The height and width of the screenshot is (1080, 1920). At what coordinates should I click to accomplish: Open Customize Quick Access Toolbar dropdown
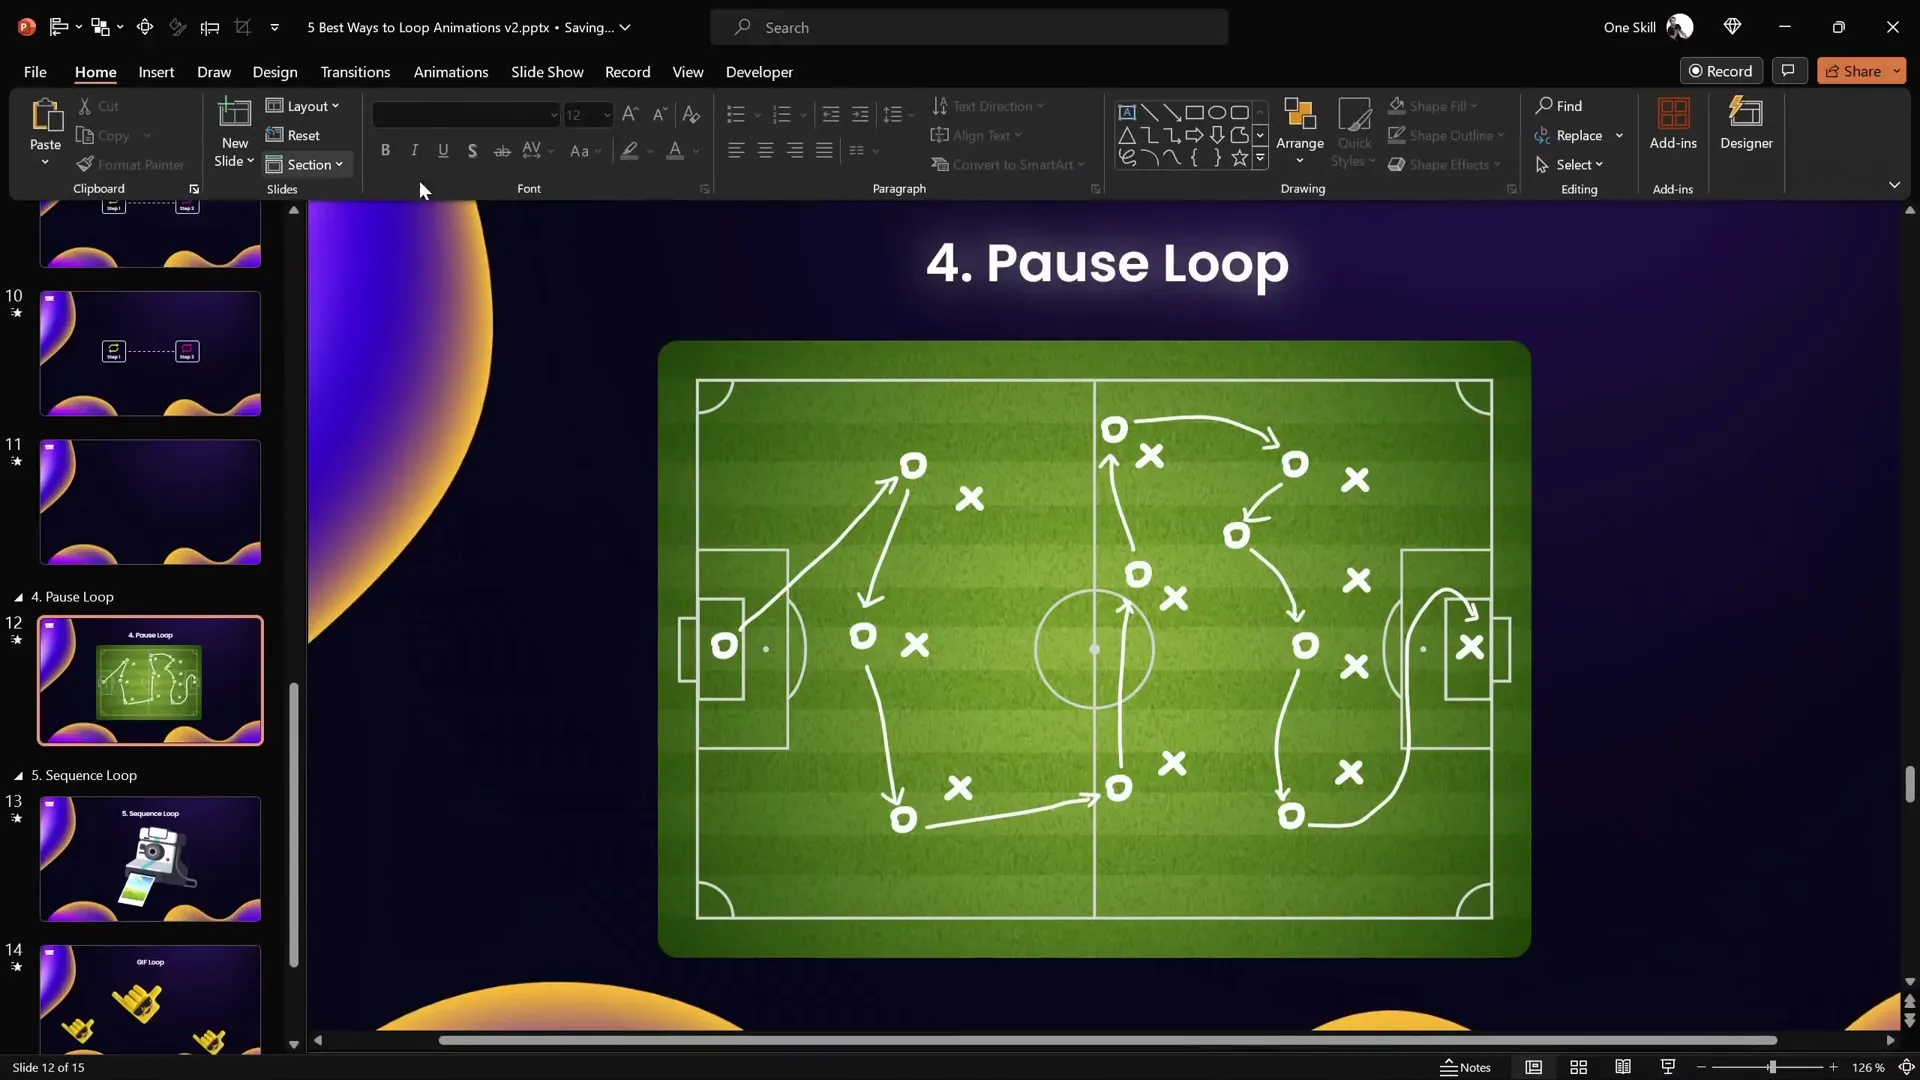[x=274, y=27]
